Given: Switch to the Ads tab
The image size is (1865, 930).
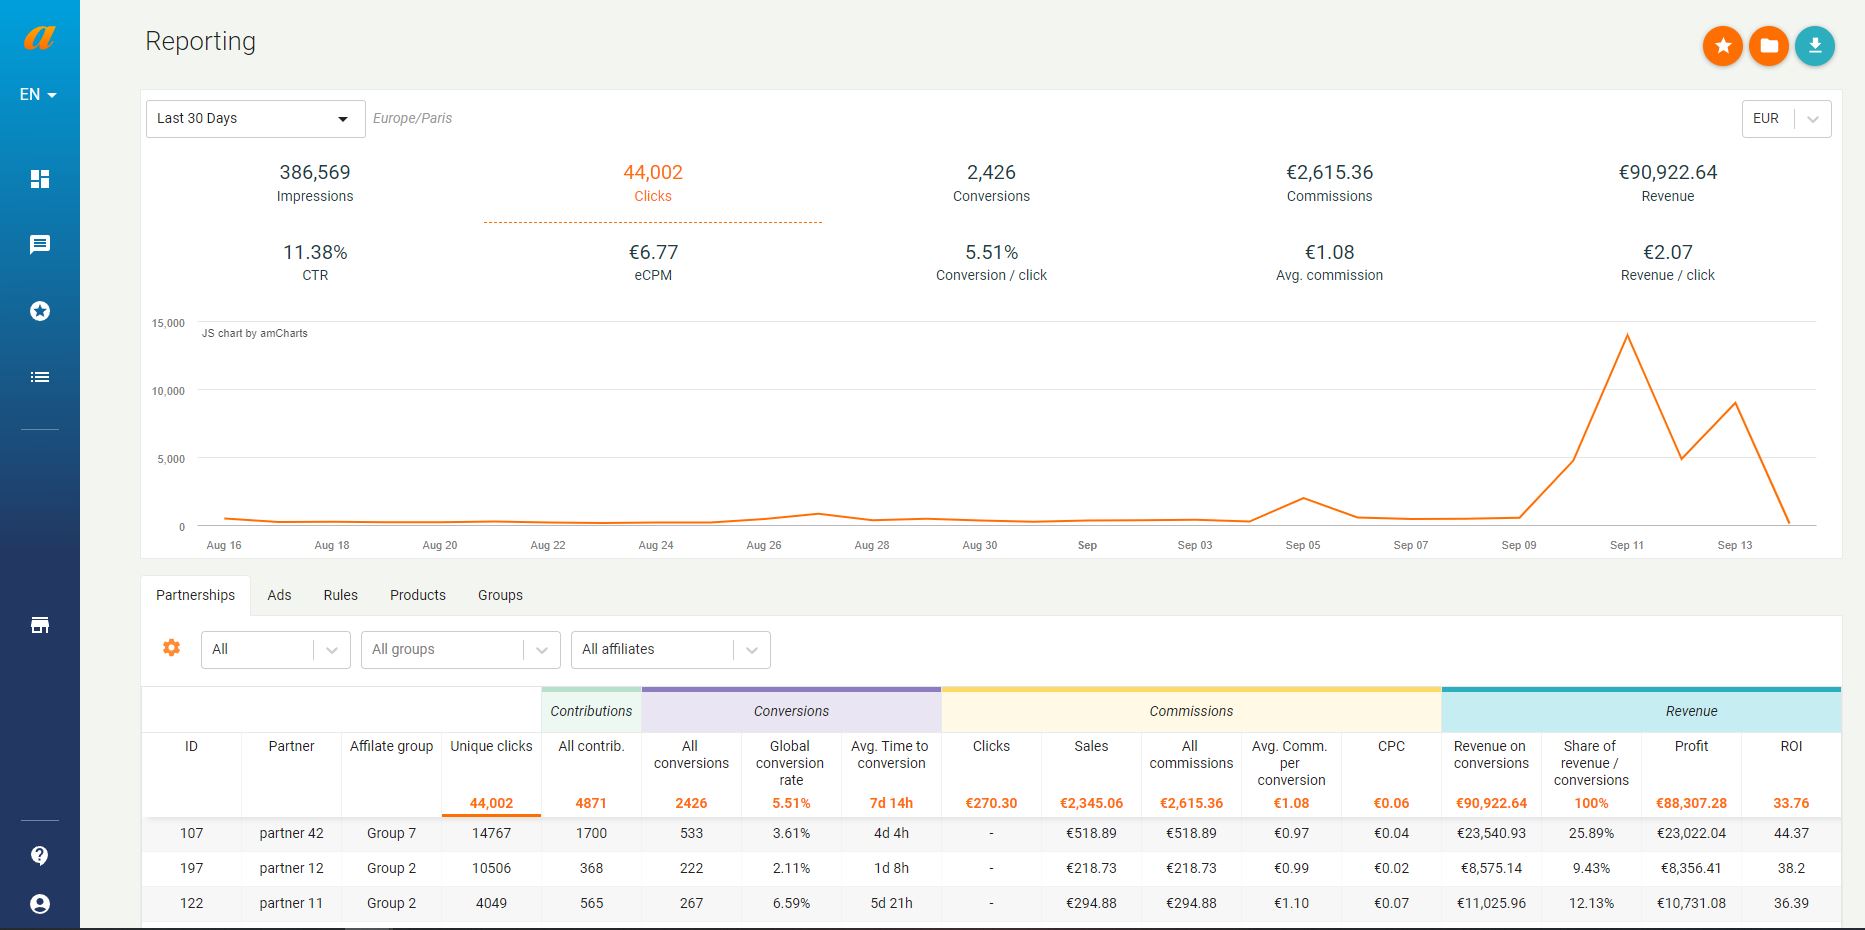Looking at the screenshot, I should [x=279, y=595].
